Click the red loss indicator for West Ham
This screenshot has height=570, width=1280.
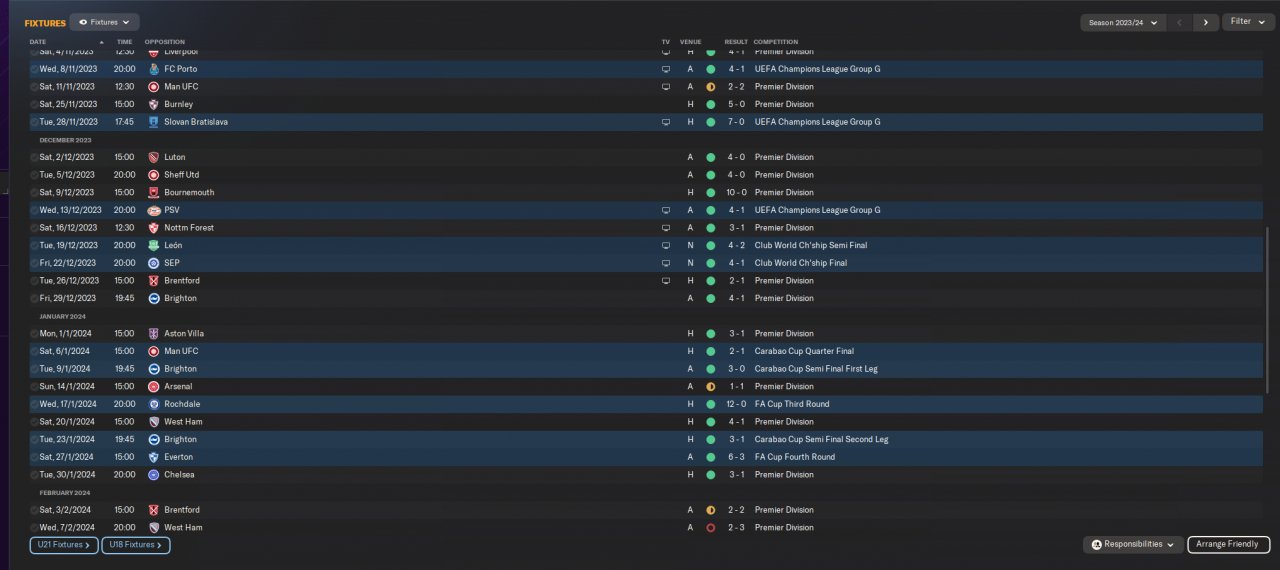coord(710,527)
